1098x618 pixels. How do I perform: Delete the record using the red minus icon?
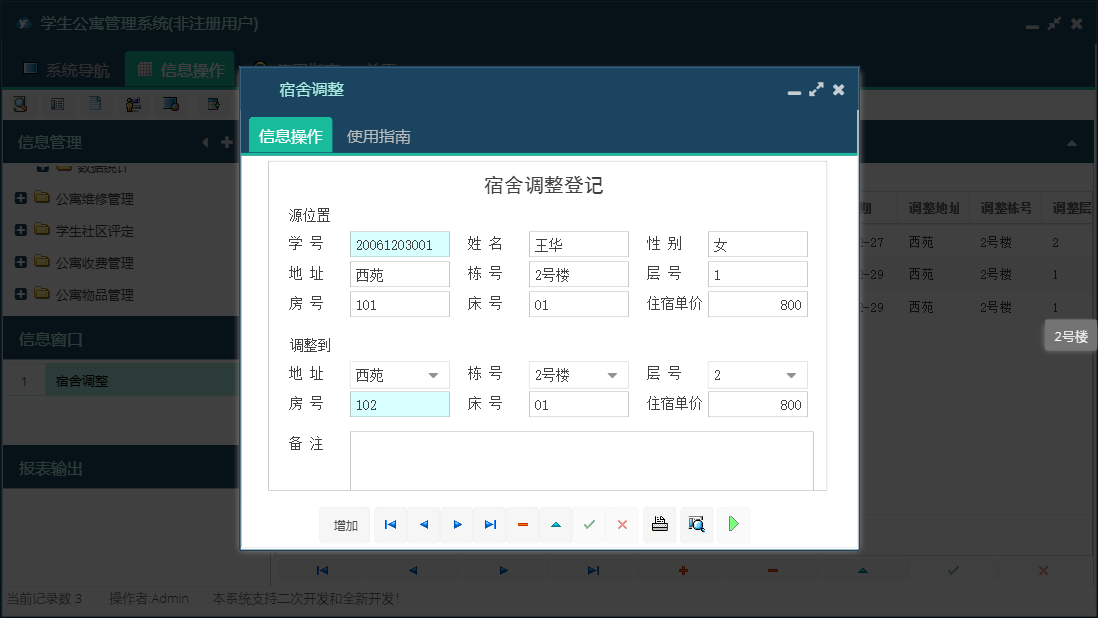[x=522, y=524]
